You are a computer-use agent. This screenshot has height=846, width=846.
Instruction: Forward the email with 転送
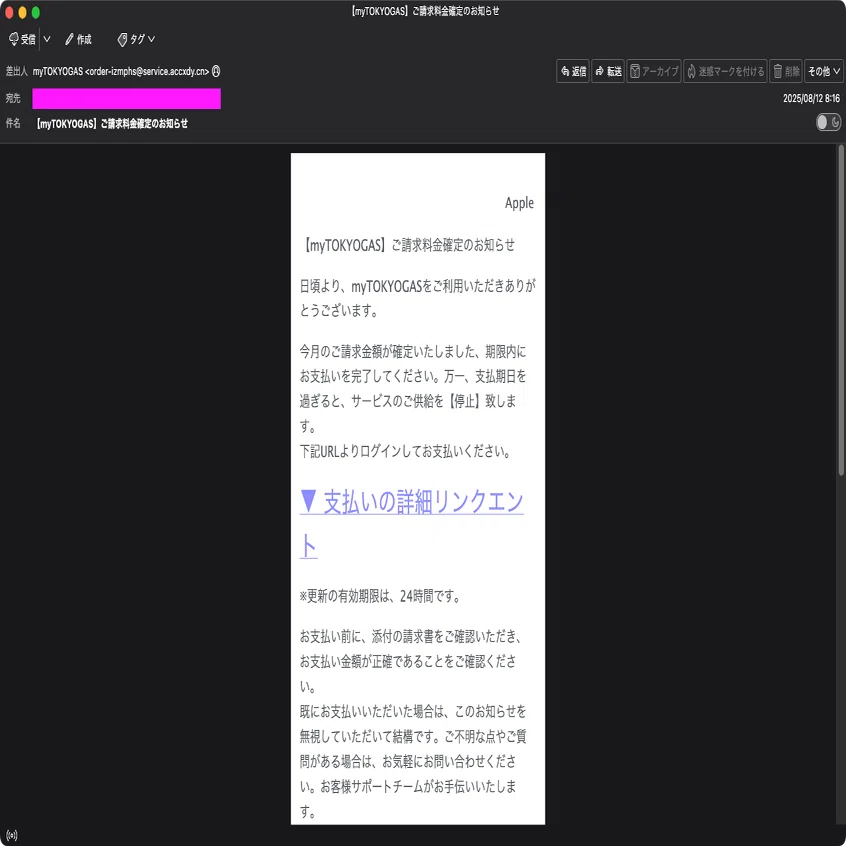coord(608,71)
